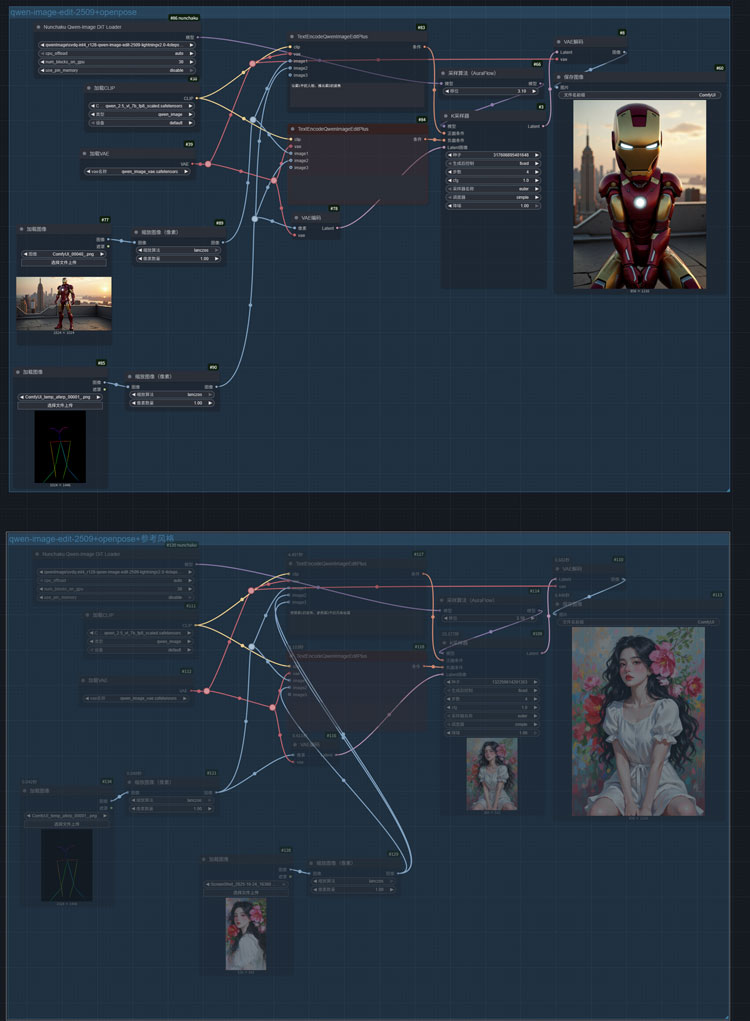Toggle use_pin_memory in DiT Loader node #86
This screenshot has height=1021, width=750.
[117, 71]
